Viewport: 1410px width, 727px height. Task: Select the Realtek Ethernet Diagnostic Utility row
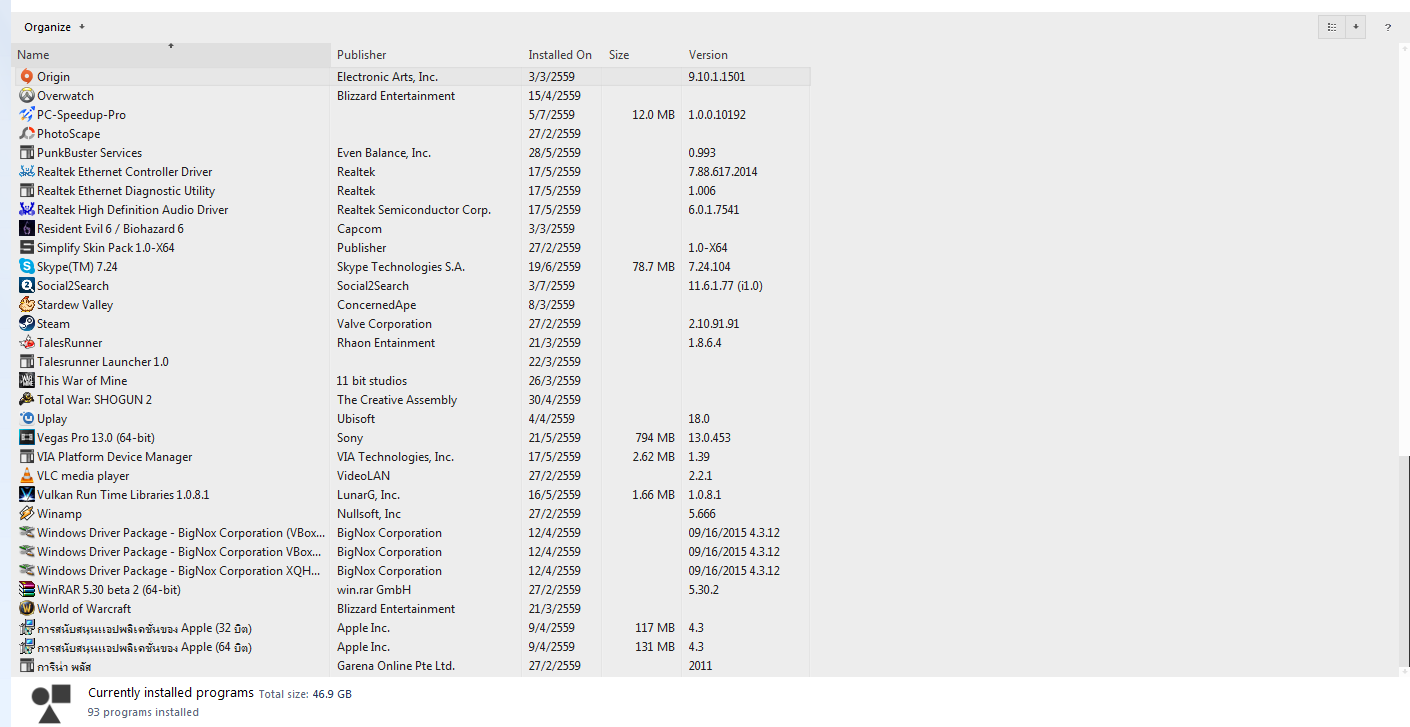tap(411, 191)
